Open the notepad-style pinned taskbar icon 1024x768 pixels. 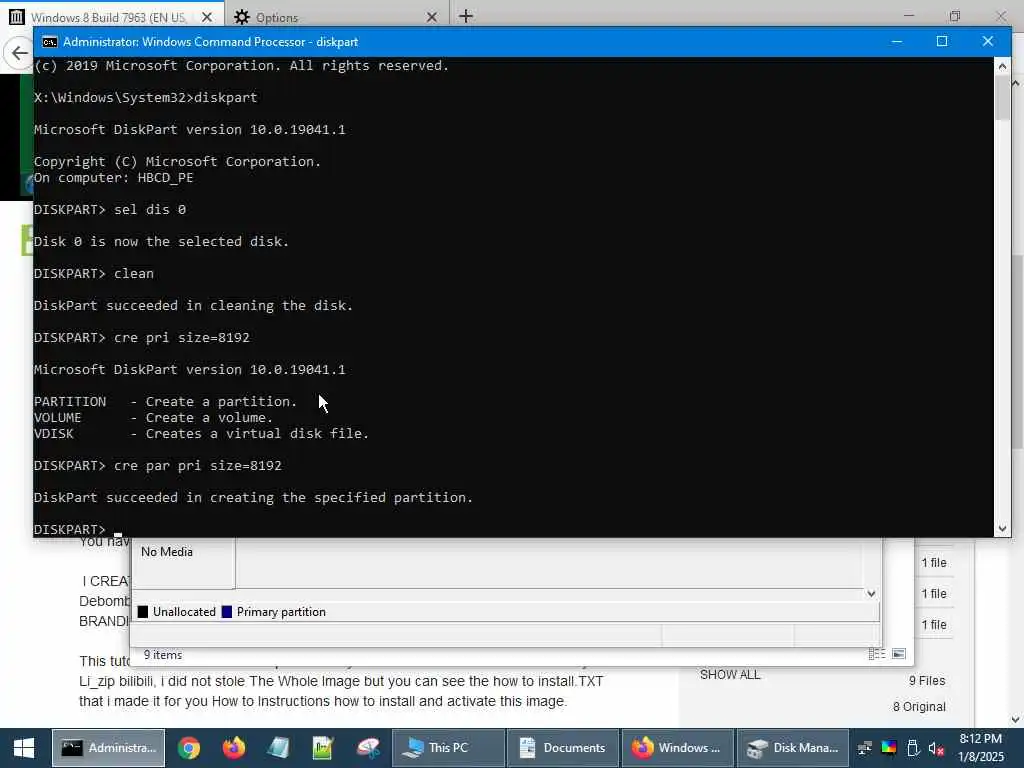[x=278, y=748]
